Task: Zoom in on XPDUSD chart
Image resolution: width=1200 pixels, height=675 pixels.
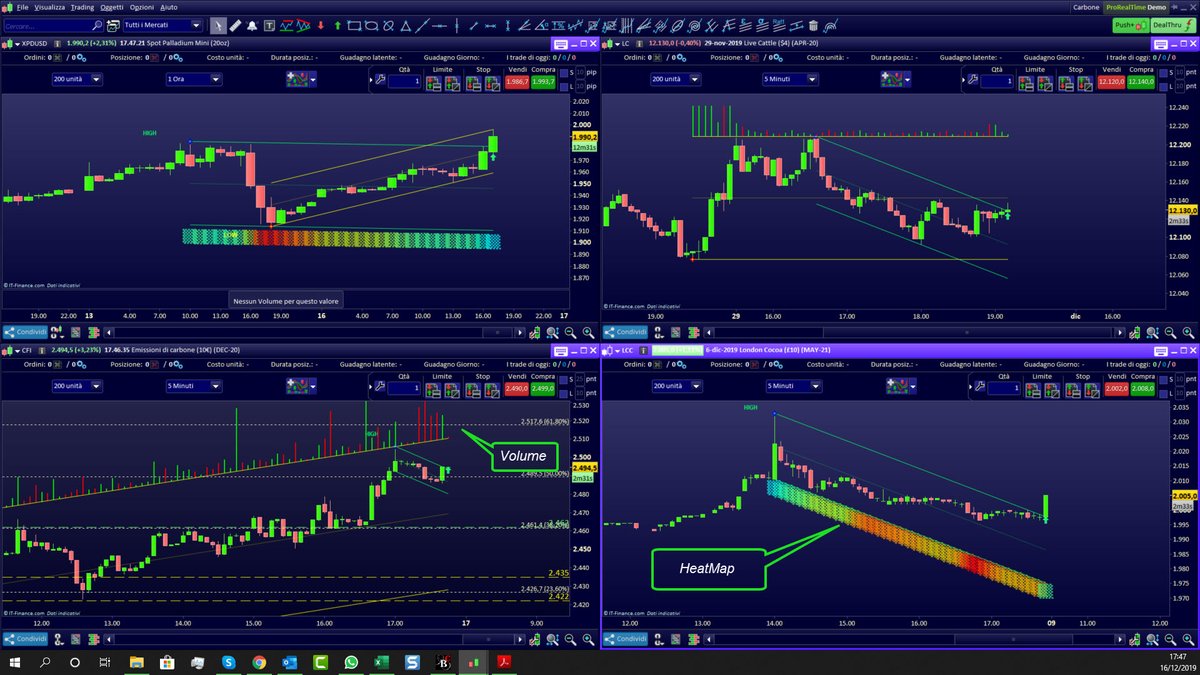Action: (x=588, y=332)
